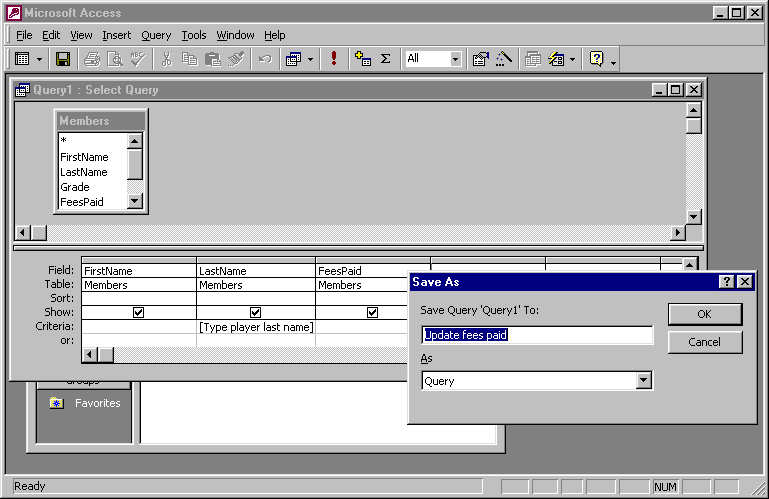
Task: Open the Favorites folder icon
Action: (x=56, y=403)
